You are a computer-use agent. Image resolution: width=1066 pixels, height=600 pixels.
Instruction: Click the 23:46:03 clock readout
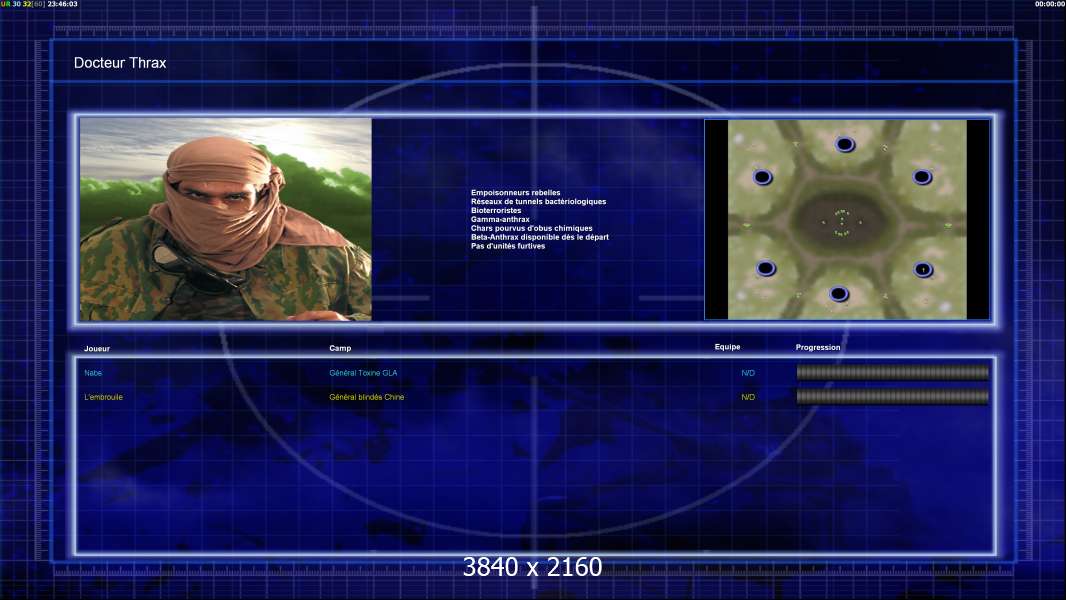[62, 4]
